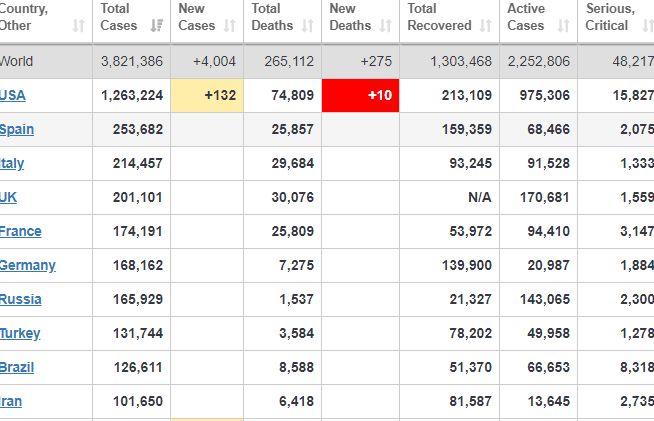
Task: Go to the Italy country page
Action: (13, 163)
